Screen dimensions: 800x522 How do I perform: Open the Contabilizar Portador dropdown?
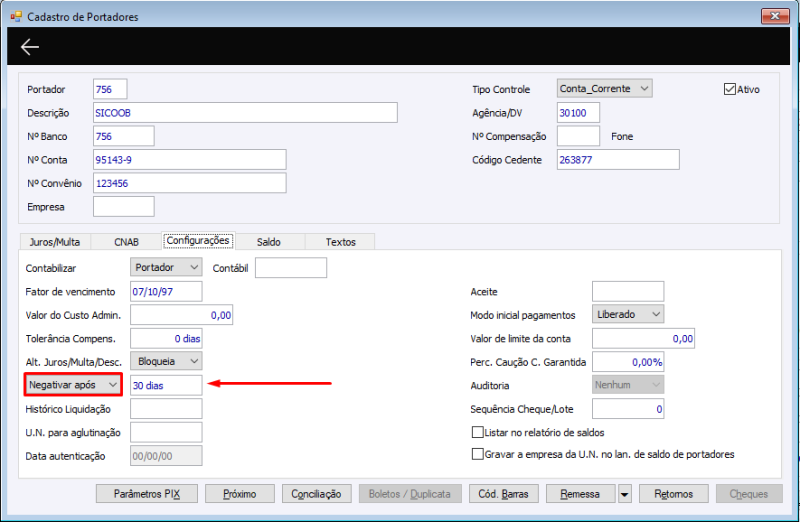[x=166, y=267]
